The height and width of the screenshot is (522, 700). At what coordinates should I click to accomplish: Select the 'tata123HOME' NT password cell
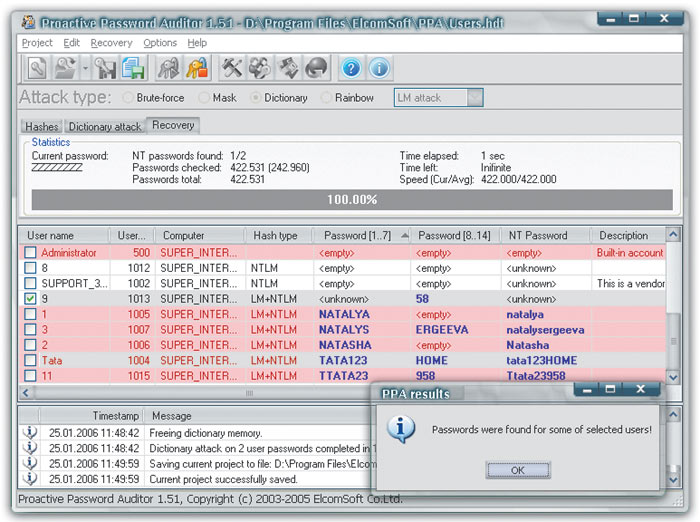545,360
